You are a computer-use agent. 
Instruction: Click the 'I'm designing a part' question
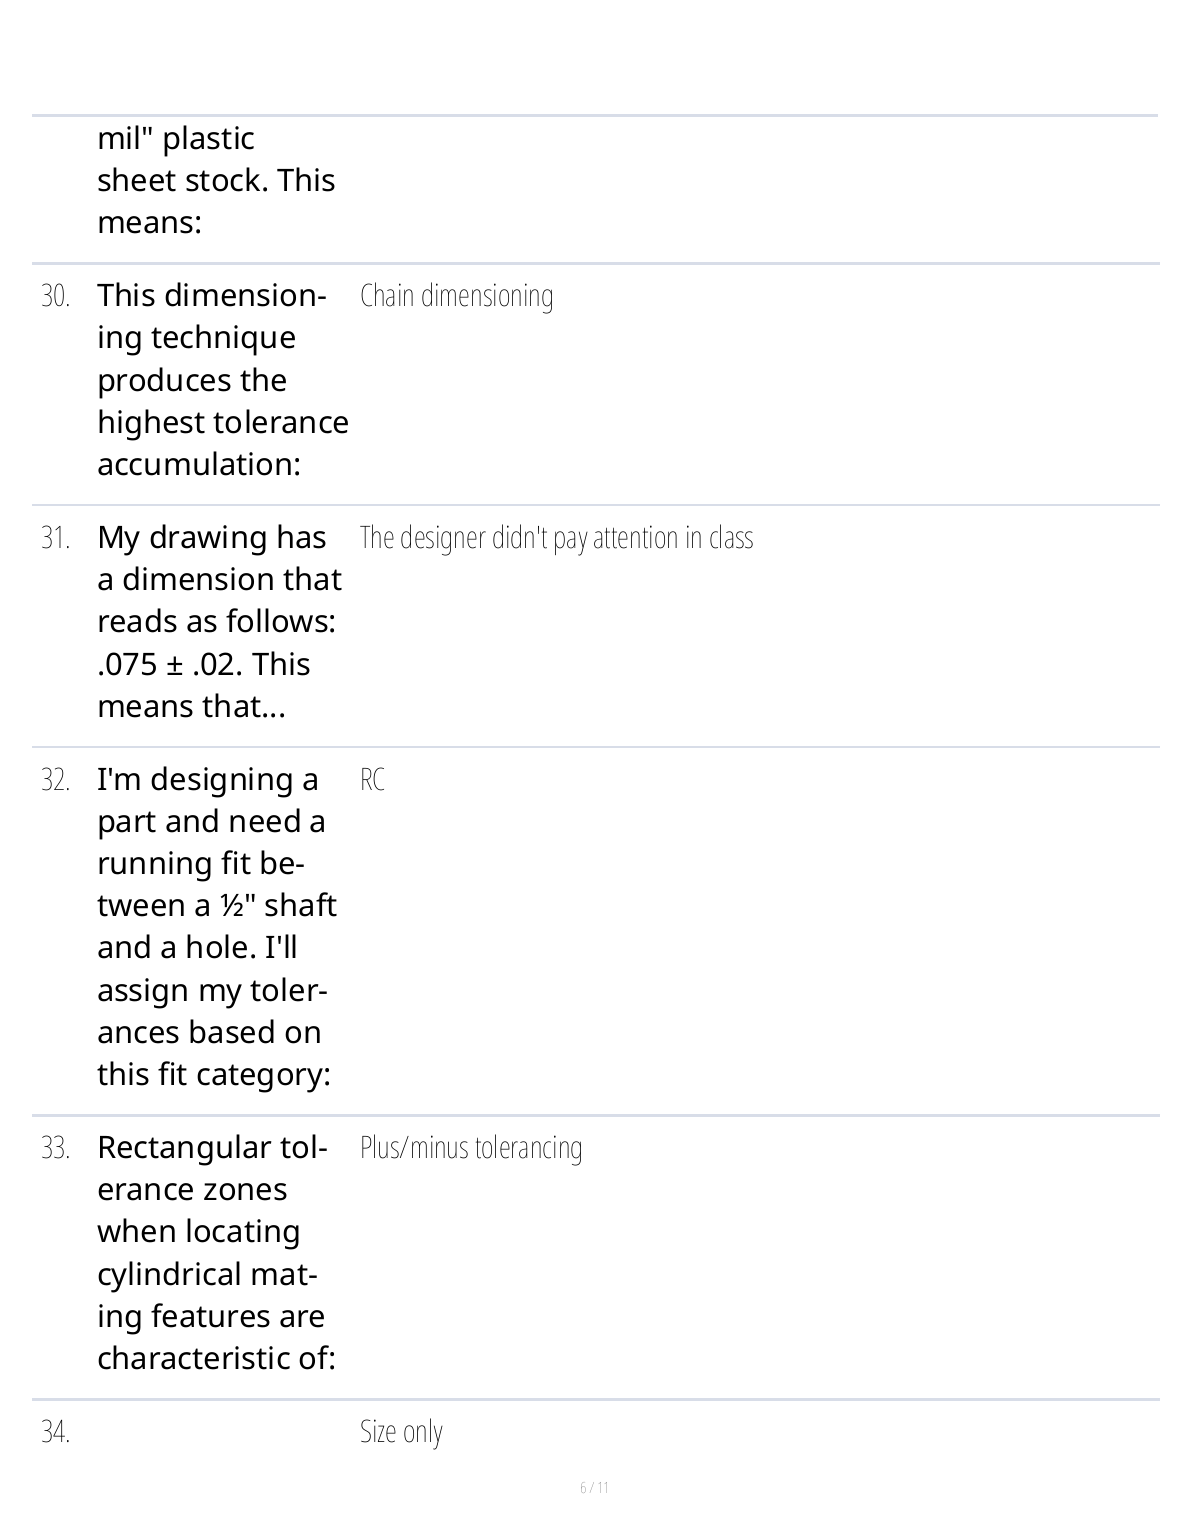pos(207,780)
